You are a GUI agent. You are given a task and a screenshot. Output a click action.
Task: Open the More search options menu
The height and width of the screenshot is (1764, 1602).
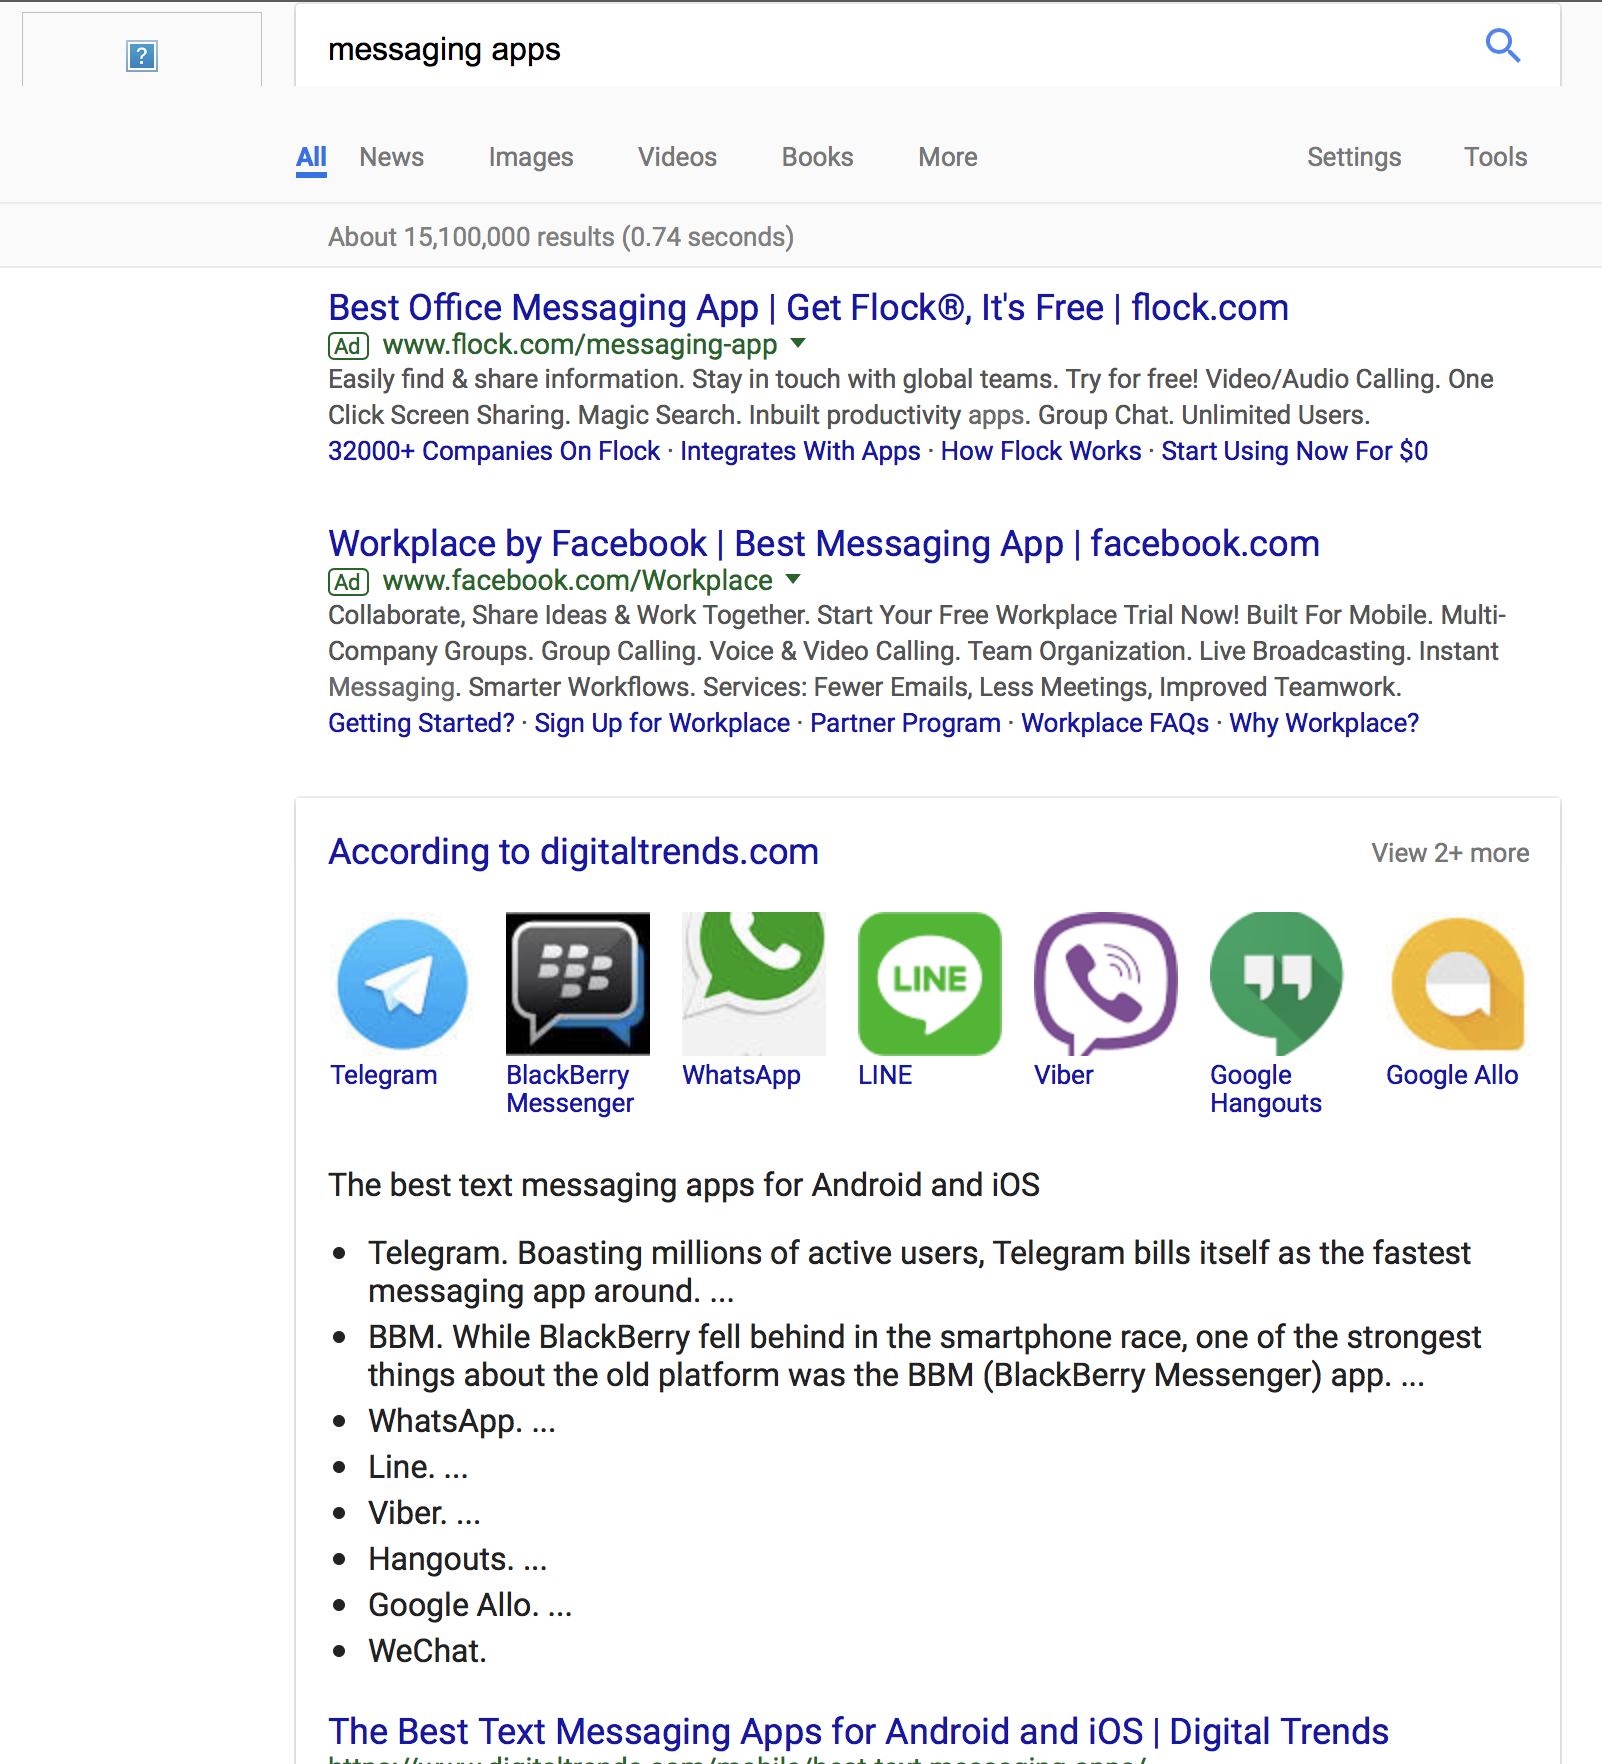(947, 157)
